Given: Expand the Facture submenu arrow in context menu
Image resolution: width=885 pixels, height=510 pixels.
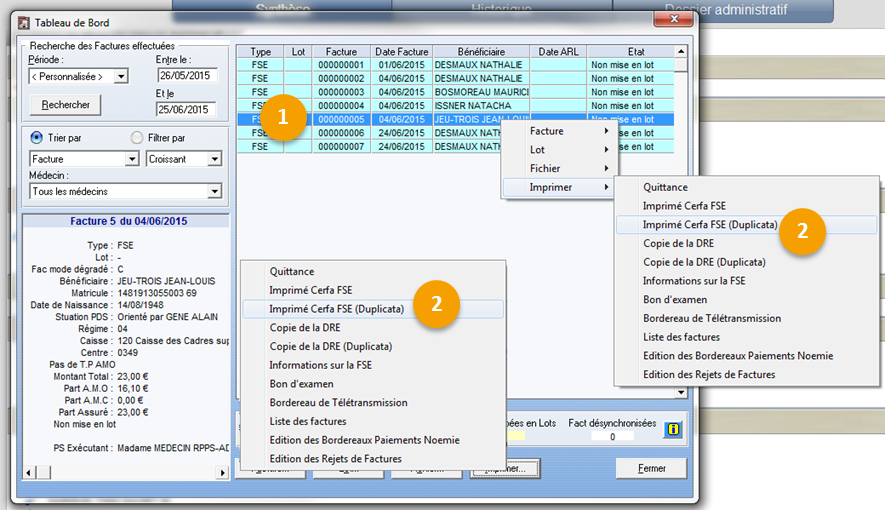Looking at the screenshot, I should 606,131.
